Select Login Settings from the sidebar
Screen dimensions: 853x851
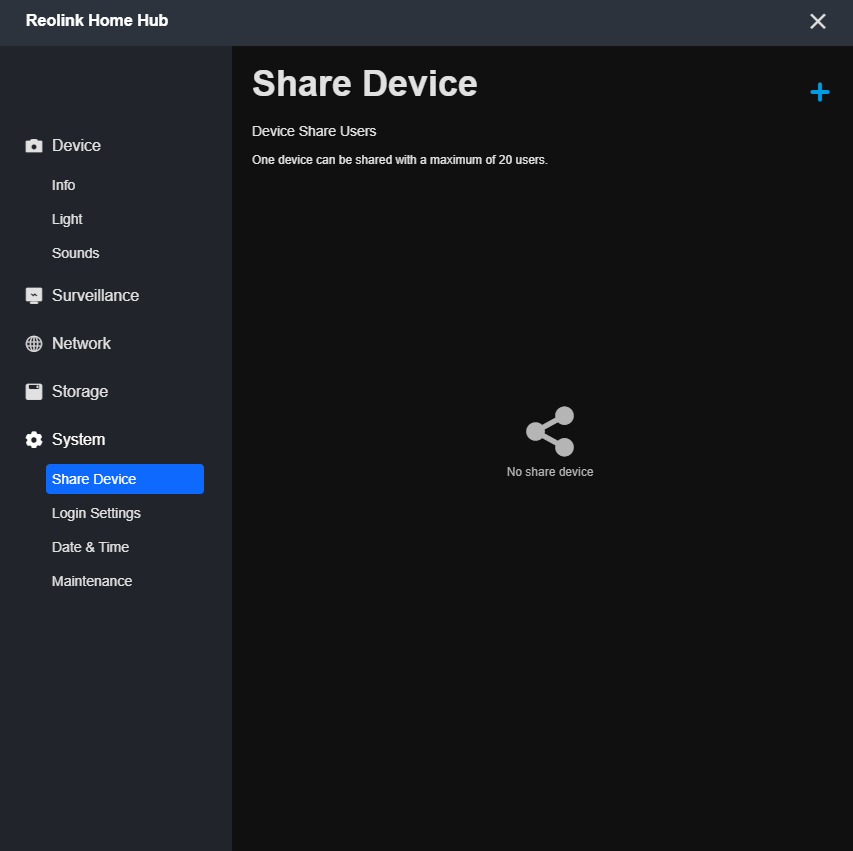coord(96,513)
